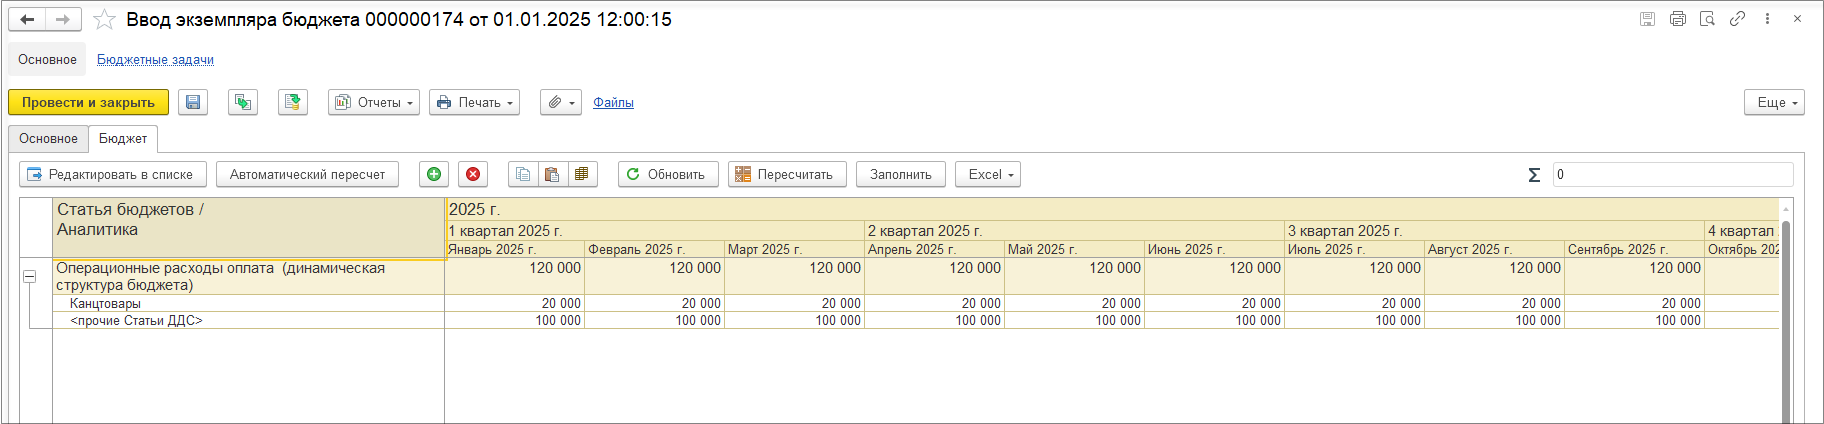Click the floppy disk save icon
The height and width of the screenshot is (424, 1824).
[x=193, y=102]
